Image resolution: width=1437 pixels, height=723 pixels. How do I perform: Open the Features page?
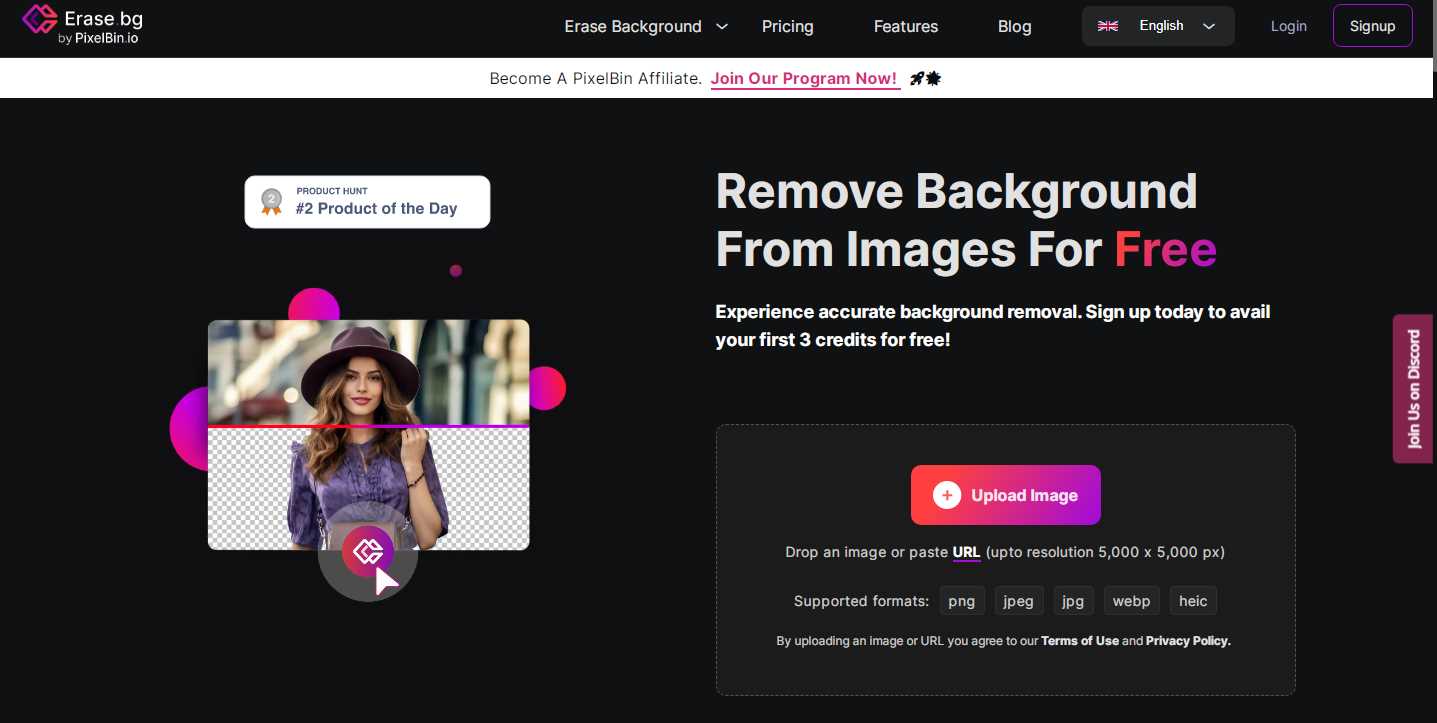tap(906, 27)
